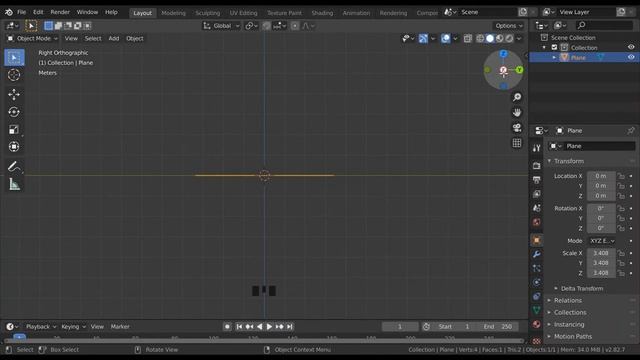This screenshot has height=360, width=640.
Task: Open the Global transform orientation dropdown
Action: click(222, 26)
